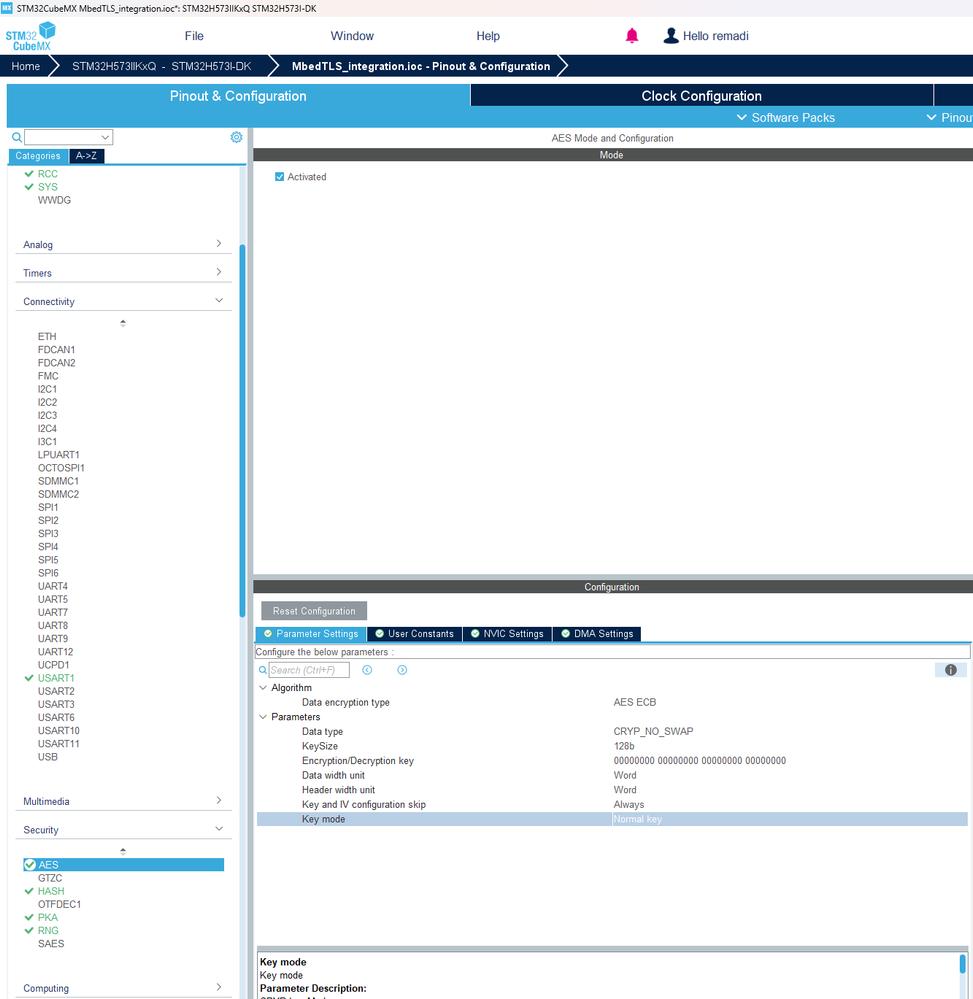Viewport: 973px width, 999px height.
Task: Go to the previous parameter search result
Action: coord(367,670)
